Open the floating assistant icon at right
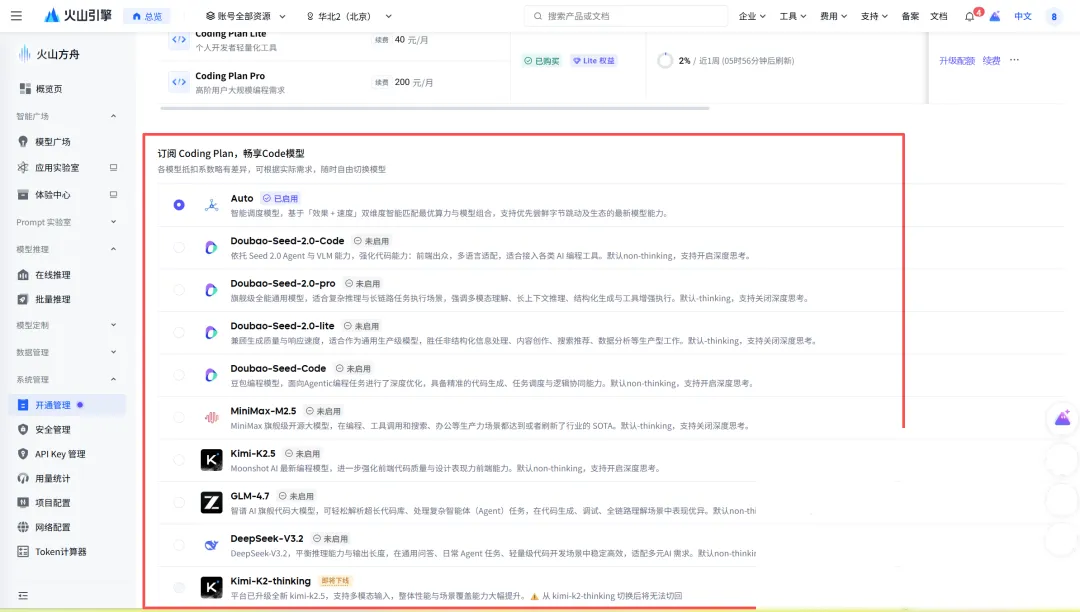 click(x=1063, y=418)
